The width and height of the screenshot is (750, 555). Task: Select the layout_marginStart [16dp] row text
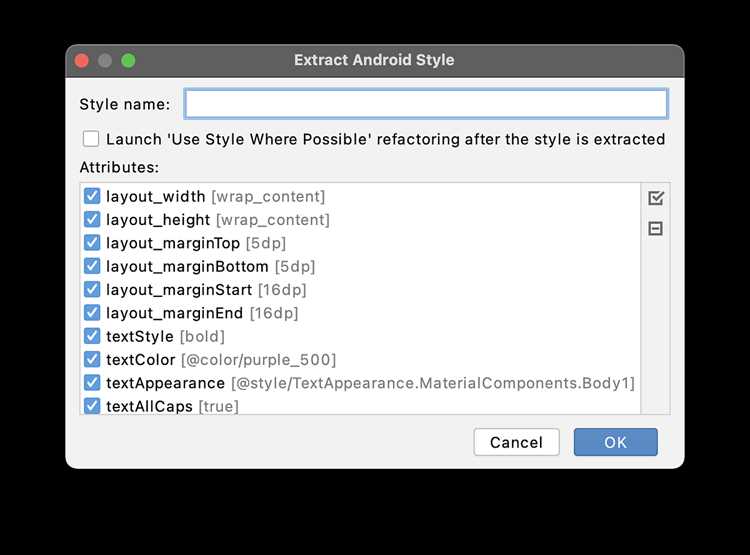206,290
